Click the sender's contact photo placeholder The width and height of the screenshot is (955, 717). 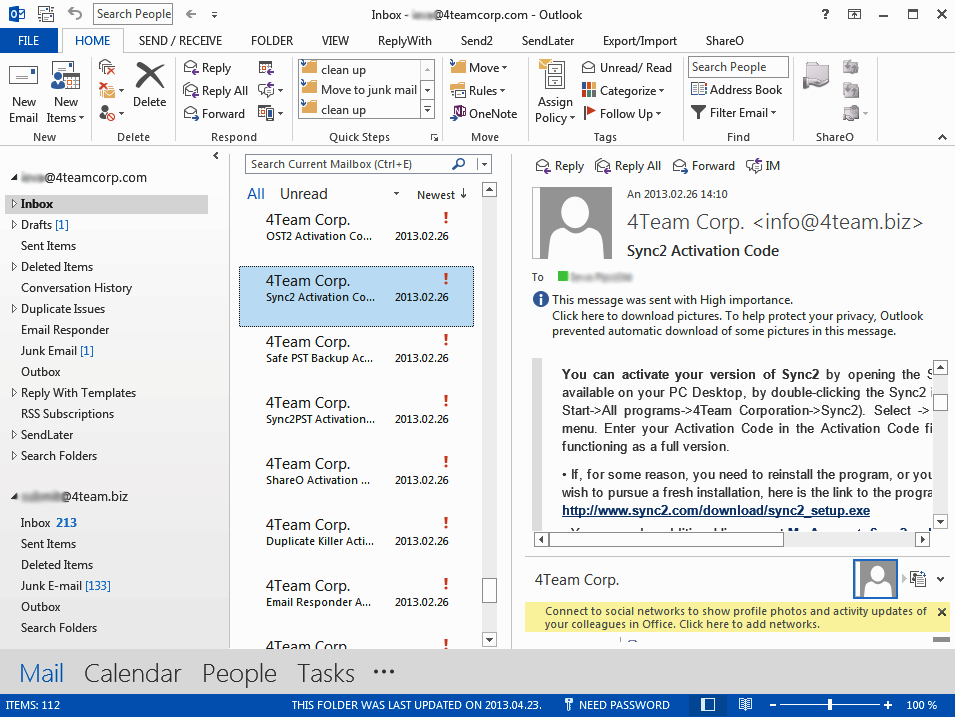572,222
